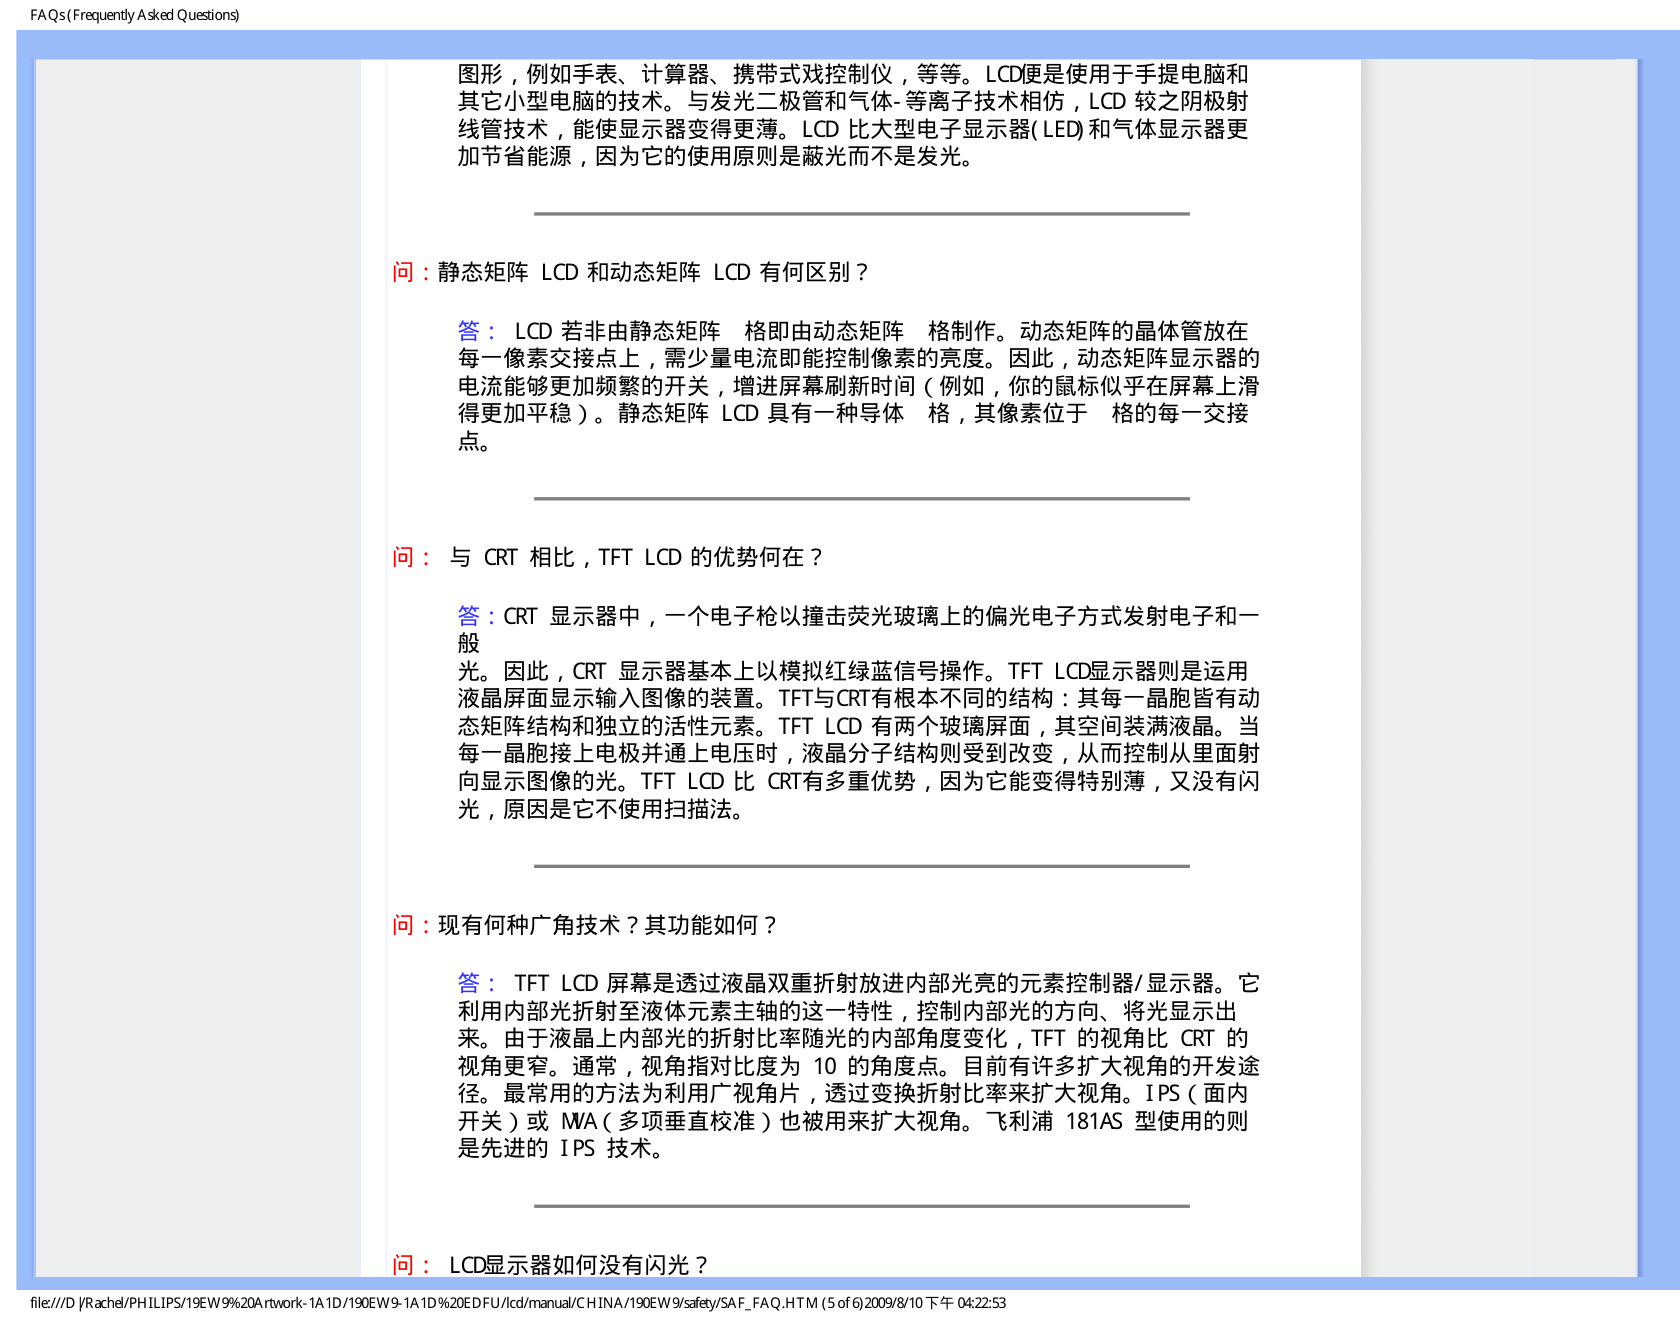Click the blue '答' label of the matrix LCD answer
This screenshot has width=1680, height=1320.
click(x=476, y=331)
